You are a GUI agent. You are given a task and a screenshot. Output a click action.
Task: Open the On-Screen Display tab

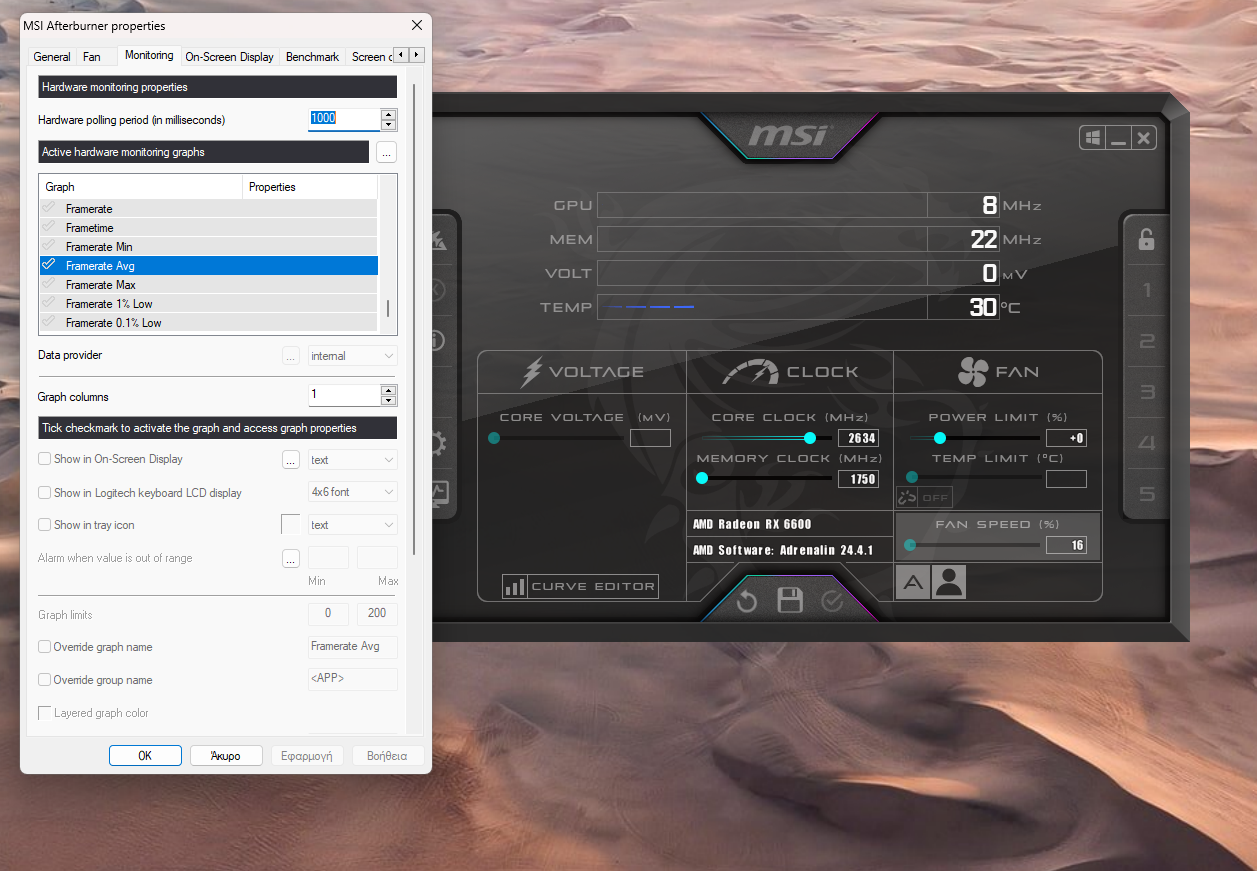tap(229, 57)
